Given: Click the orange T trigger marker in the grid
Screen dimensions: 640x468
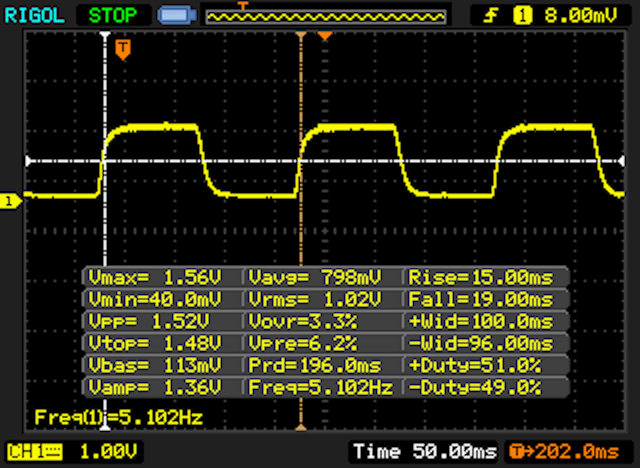Looking at the screenshot, I should (123, 50).
